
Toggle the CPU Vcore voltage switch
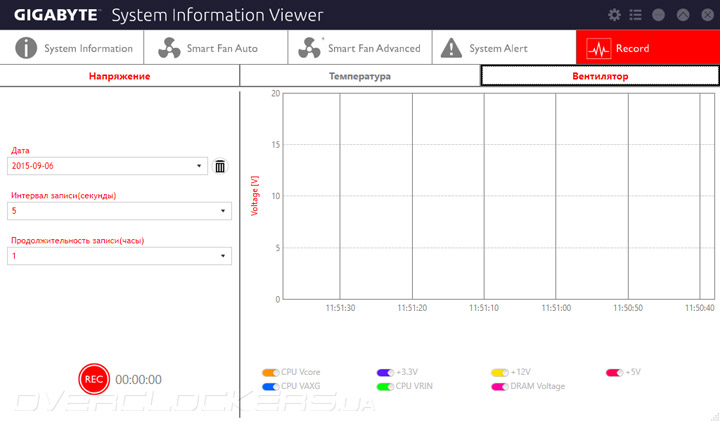(269, 372)
